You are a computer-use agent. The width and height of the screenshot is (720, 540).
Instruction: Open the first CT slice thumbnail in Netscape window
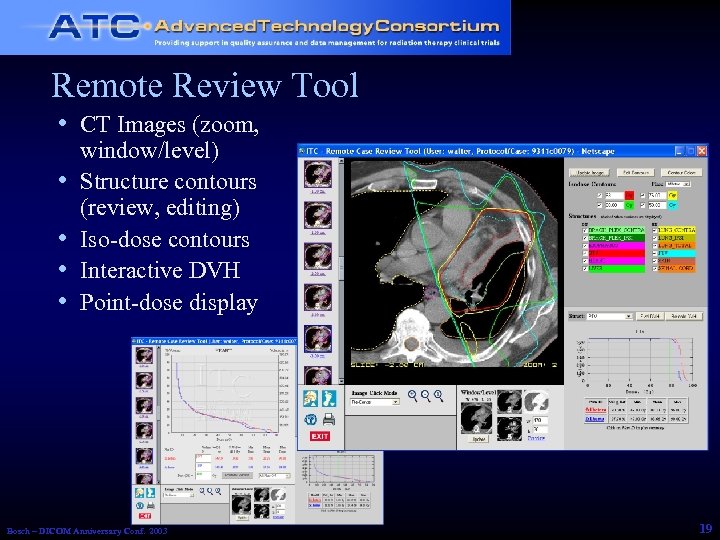(x=318, y=174)
